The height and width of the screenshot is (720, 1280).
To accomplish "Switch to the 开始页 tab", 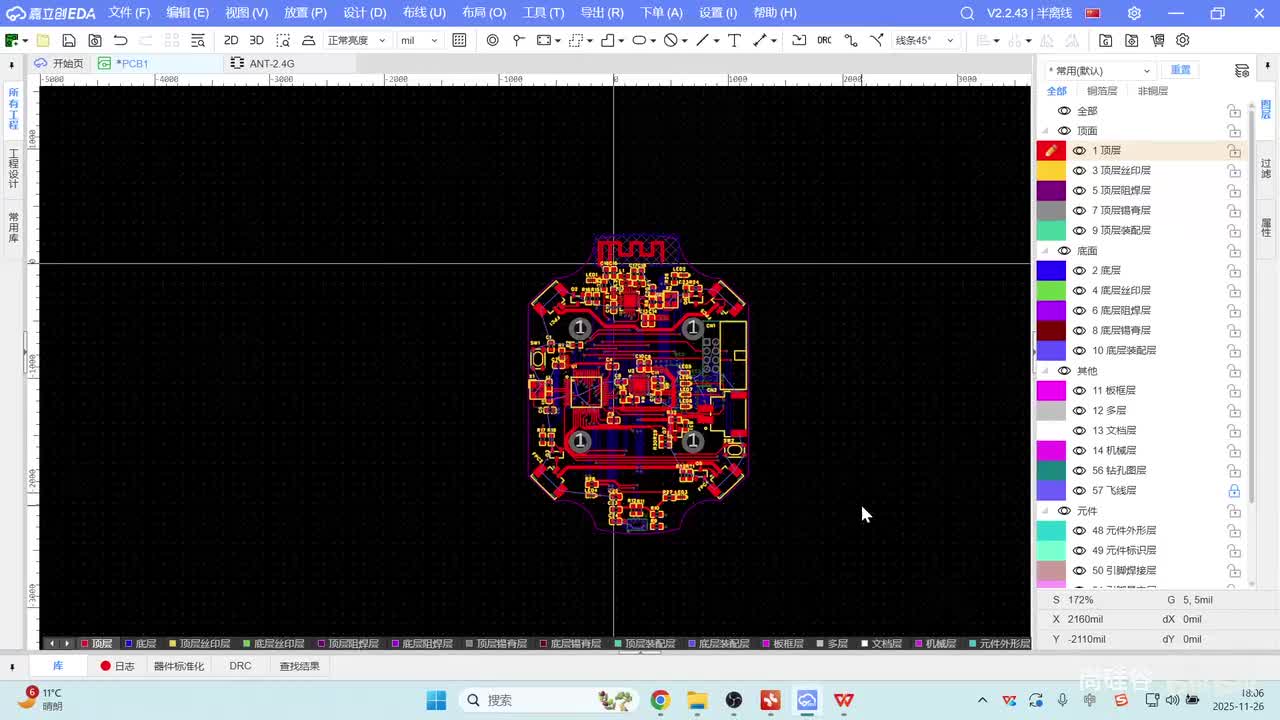I will [60, 63].
